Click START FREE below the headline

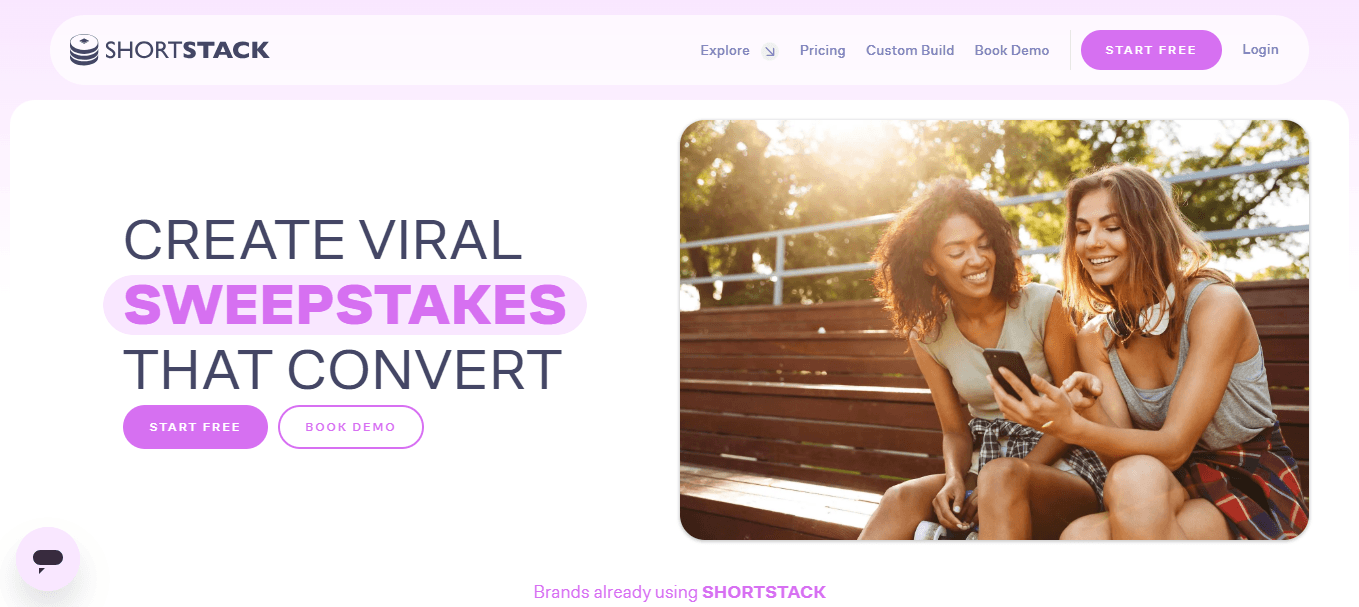pyautogui.click(x=195, y=427)
